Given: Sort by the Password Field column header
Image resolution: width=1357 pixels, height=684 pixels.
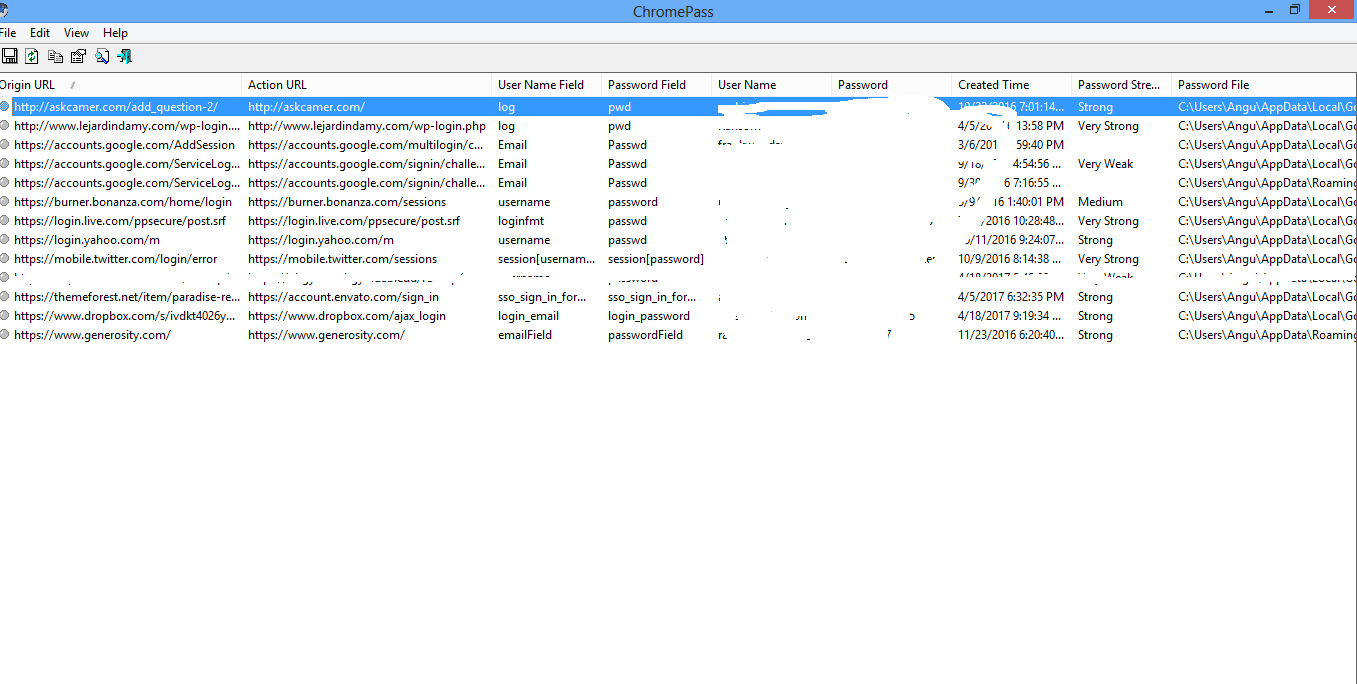Looking at the screenshot, I should coord(656,85).
